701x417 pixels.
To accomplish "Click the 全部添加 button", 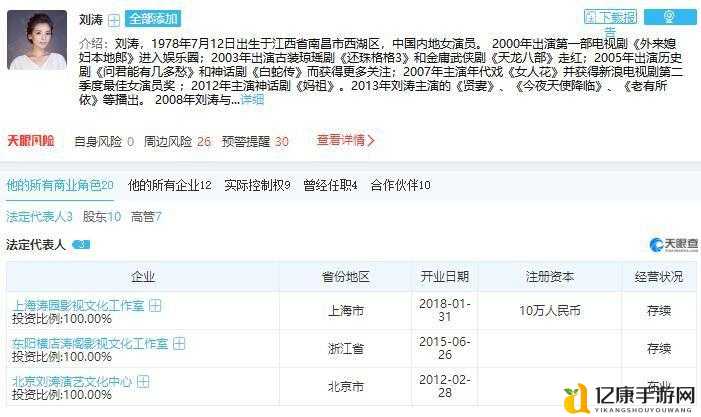I will coord(153,19).
